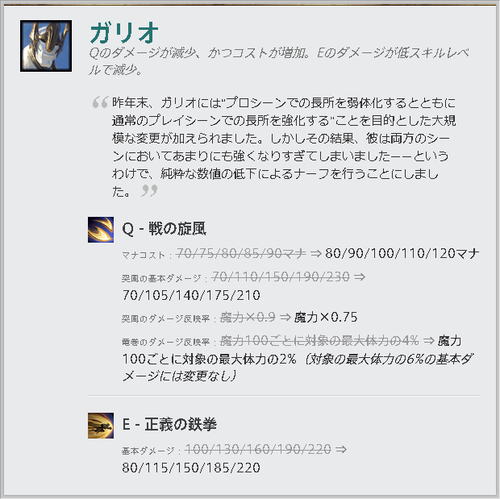Click the struck-through ratio 魔力×0.9
The image size is (500, 499).
point(248,317)
